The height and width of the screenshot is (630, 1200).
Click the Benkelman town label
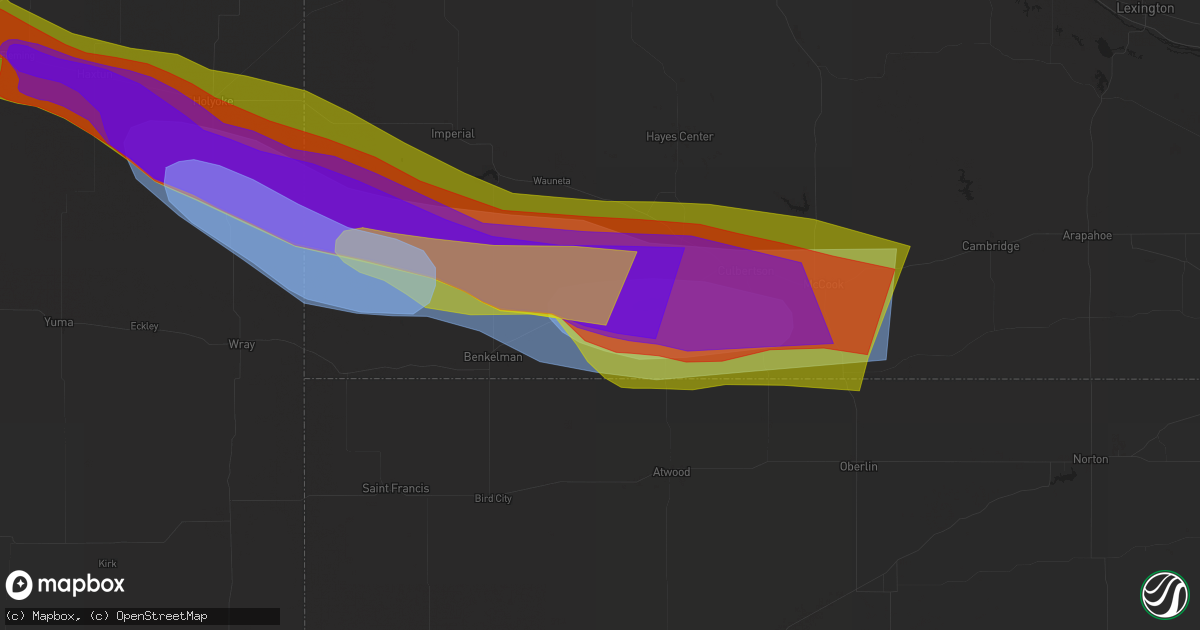pyautogui.click(x=493, y=357)
